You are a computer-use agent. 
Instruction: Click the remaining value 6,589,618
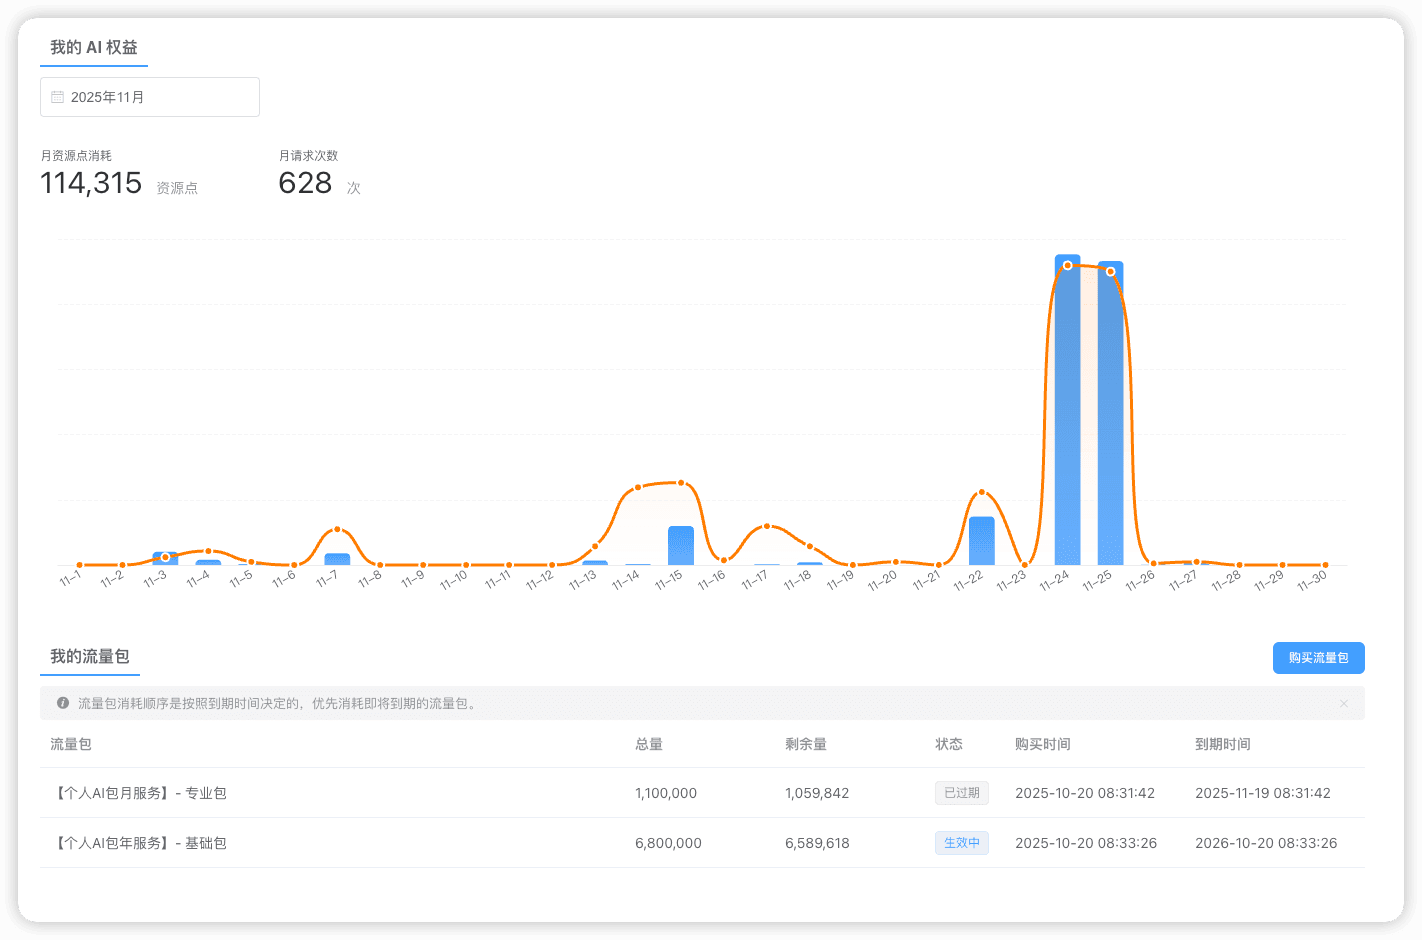pos(817,843)
